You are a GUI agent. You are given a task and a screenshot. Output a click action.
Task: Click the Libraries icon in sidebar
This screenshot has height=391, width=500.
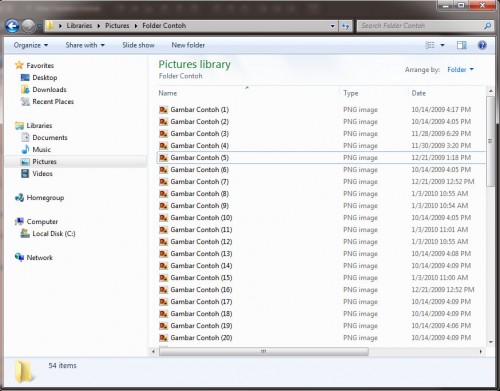pyautogui.click(x=19, y=125)
